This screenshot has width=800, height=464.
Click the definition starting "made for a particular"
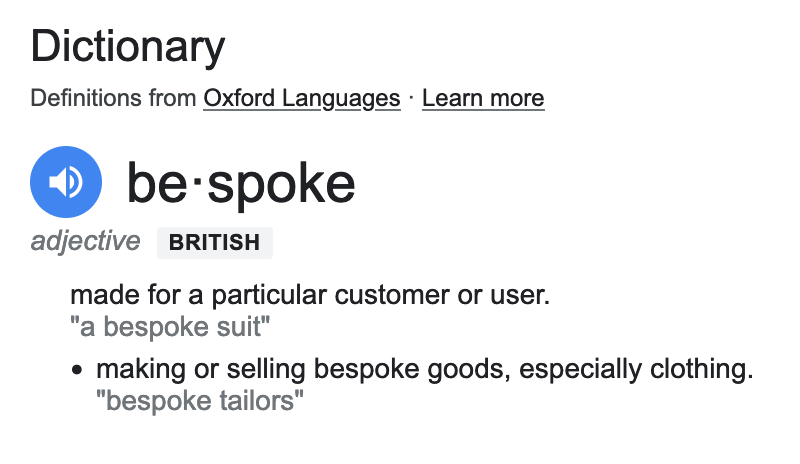click(x=310, y=295)
